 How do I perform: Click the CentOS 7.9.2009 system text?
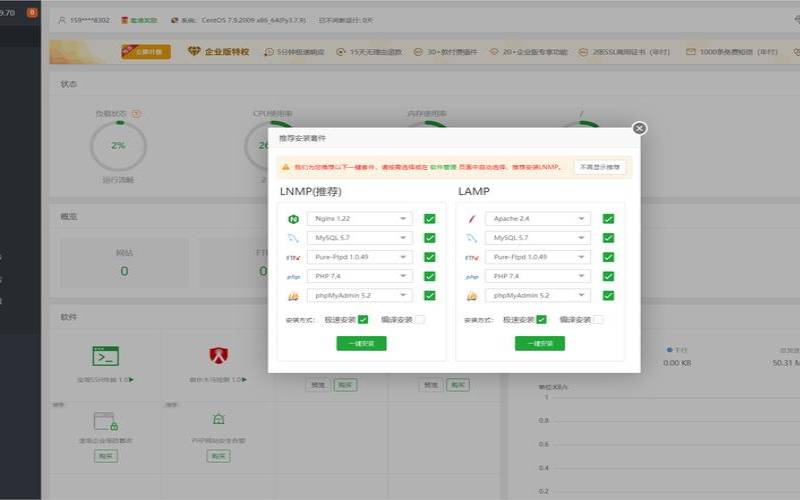(254, 20)
